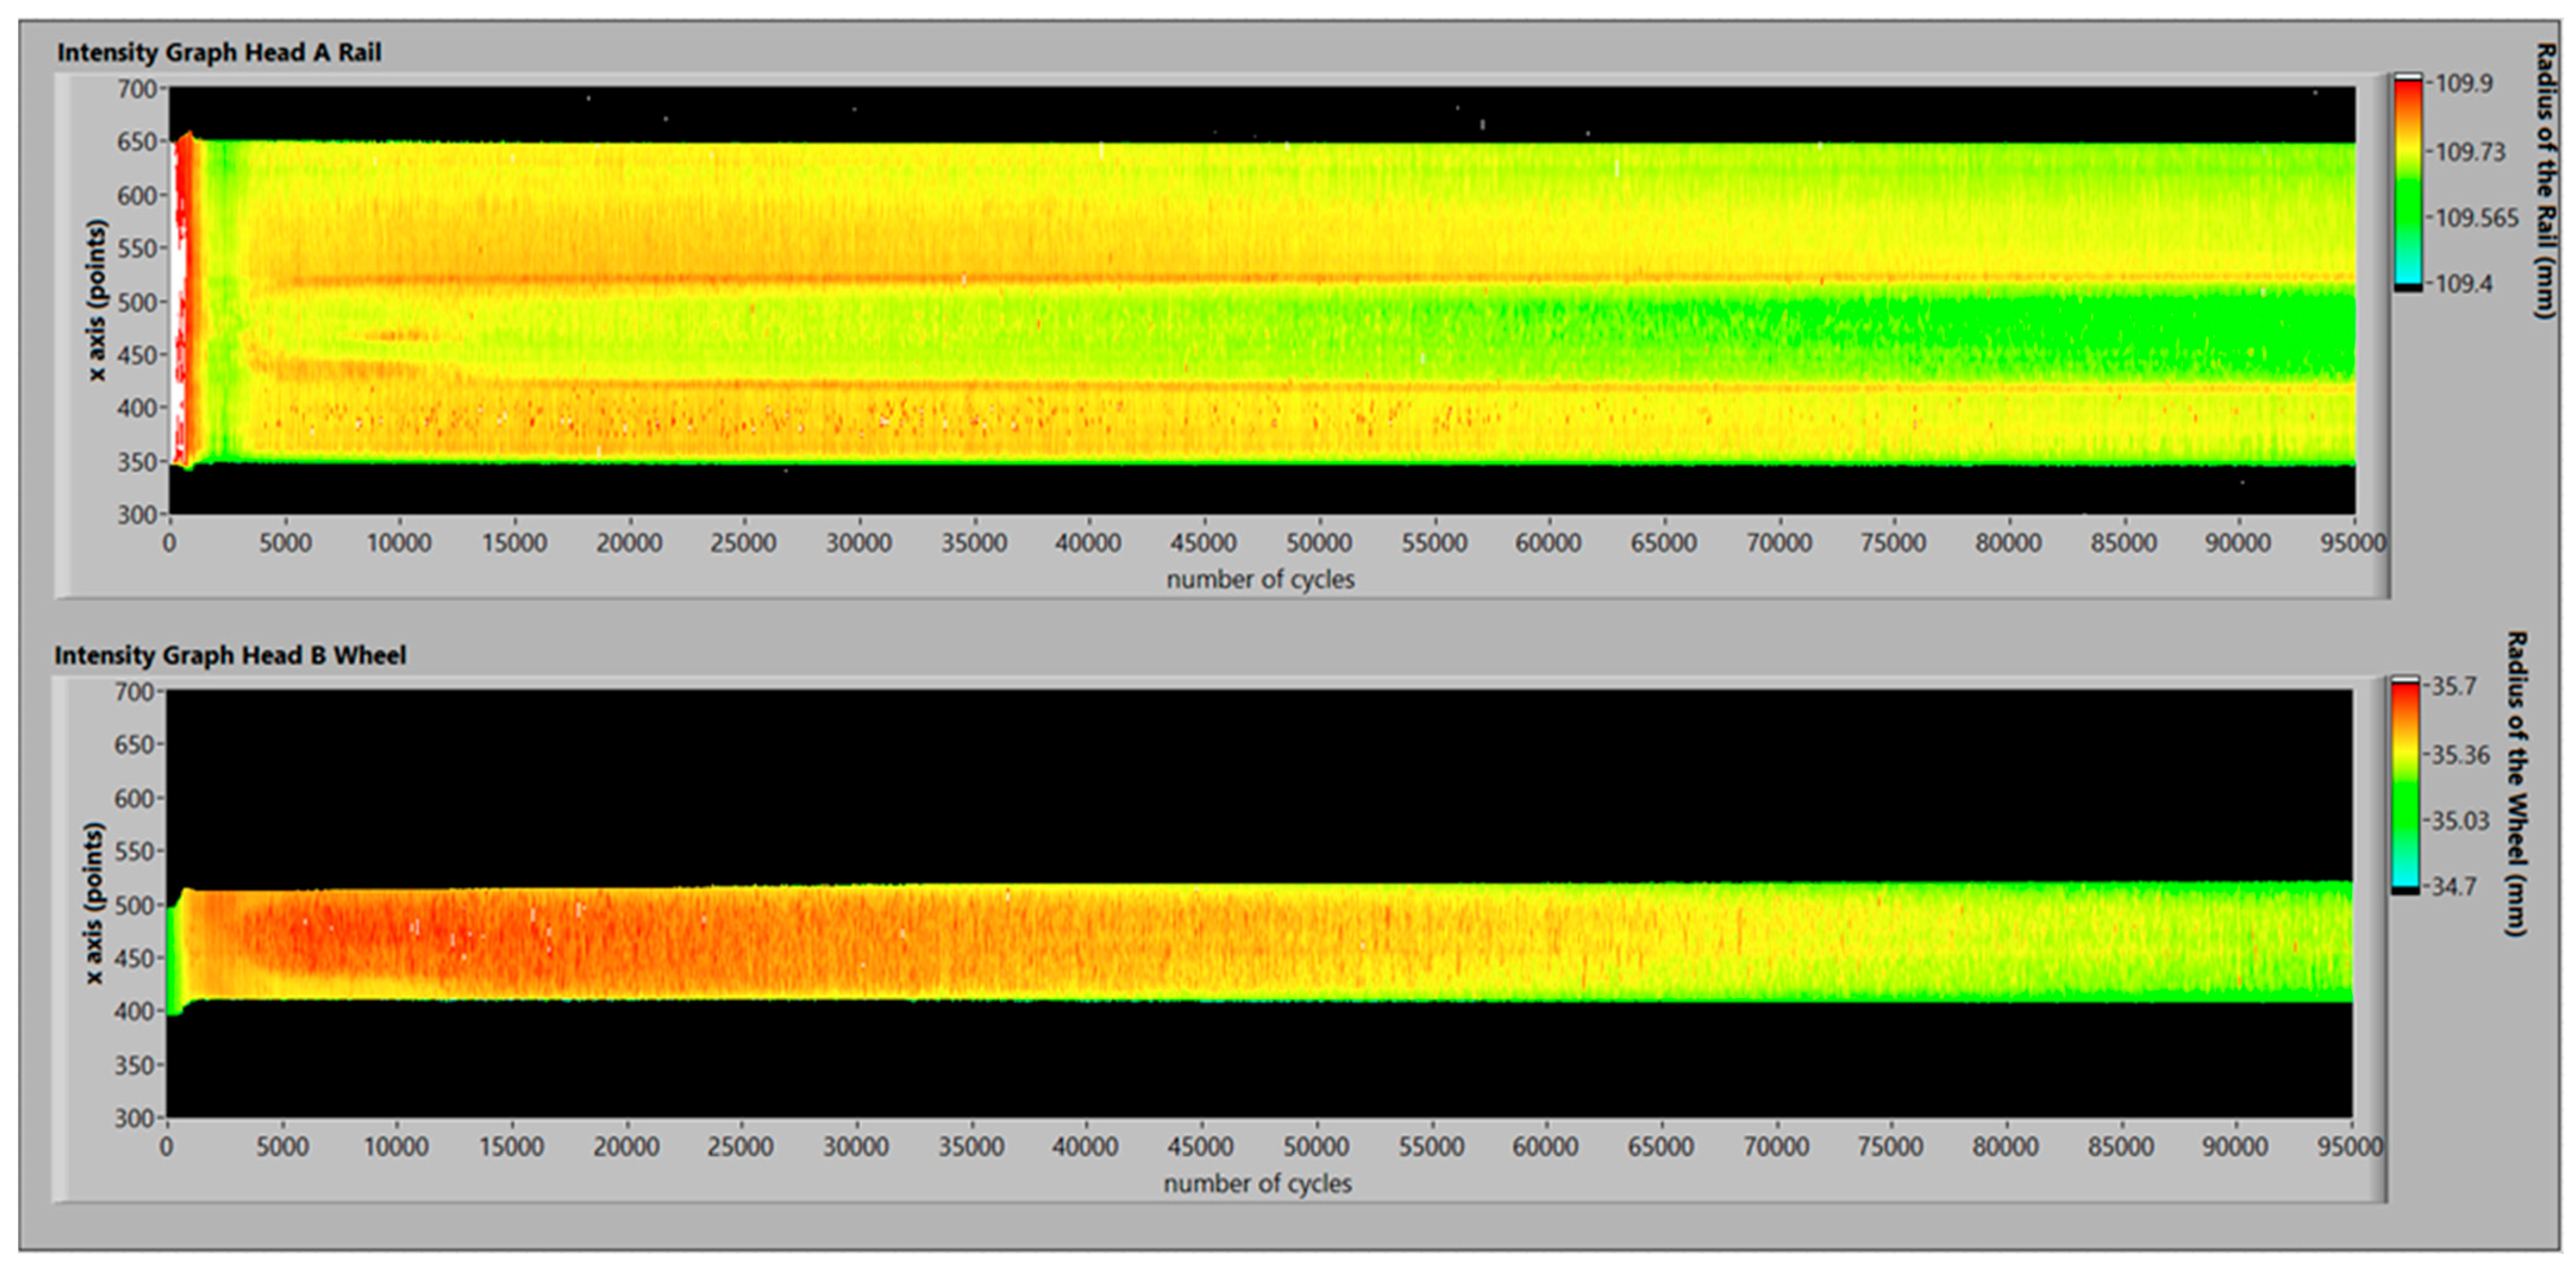Click the Rail graph's x axis (points) label
2576x1269 pixels.
tap(96, 300)
